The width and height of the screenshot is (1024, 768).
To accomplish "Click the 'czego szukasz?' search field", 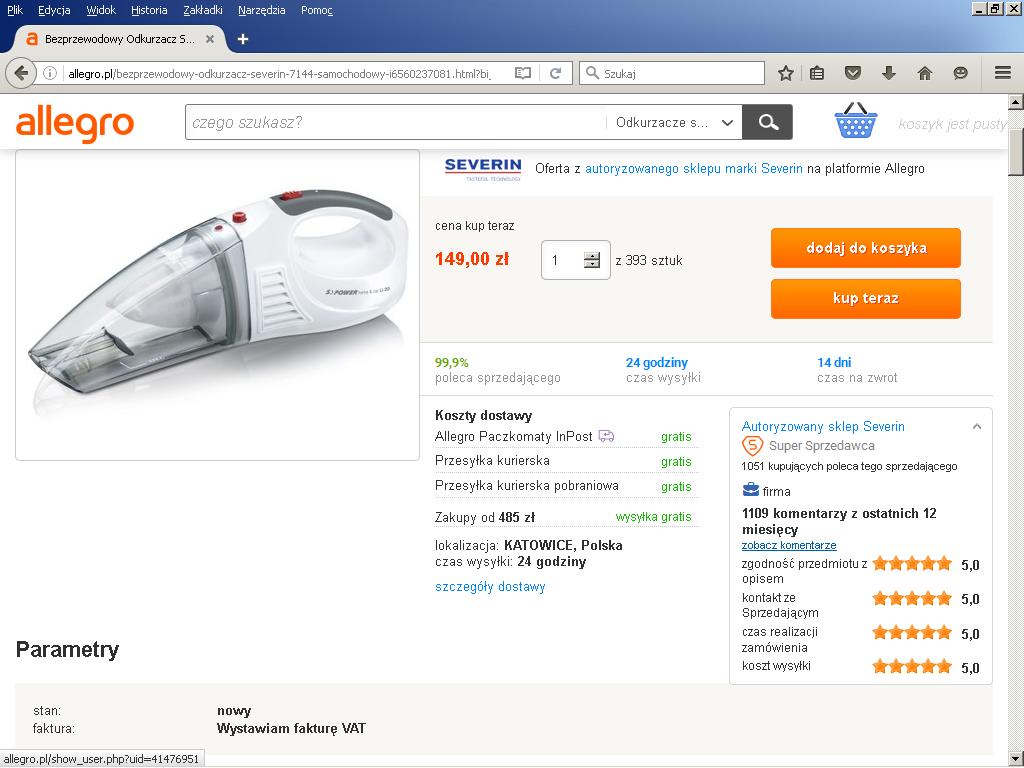I will pyautogui.click(x=395, y=122).
